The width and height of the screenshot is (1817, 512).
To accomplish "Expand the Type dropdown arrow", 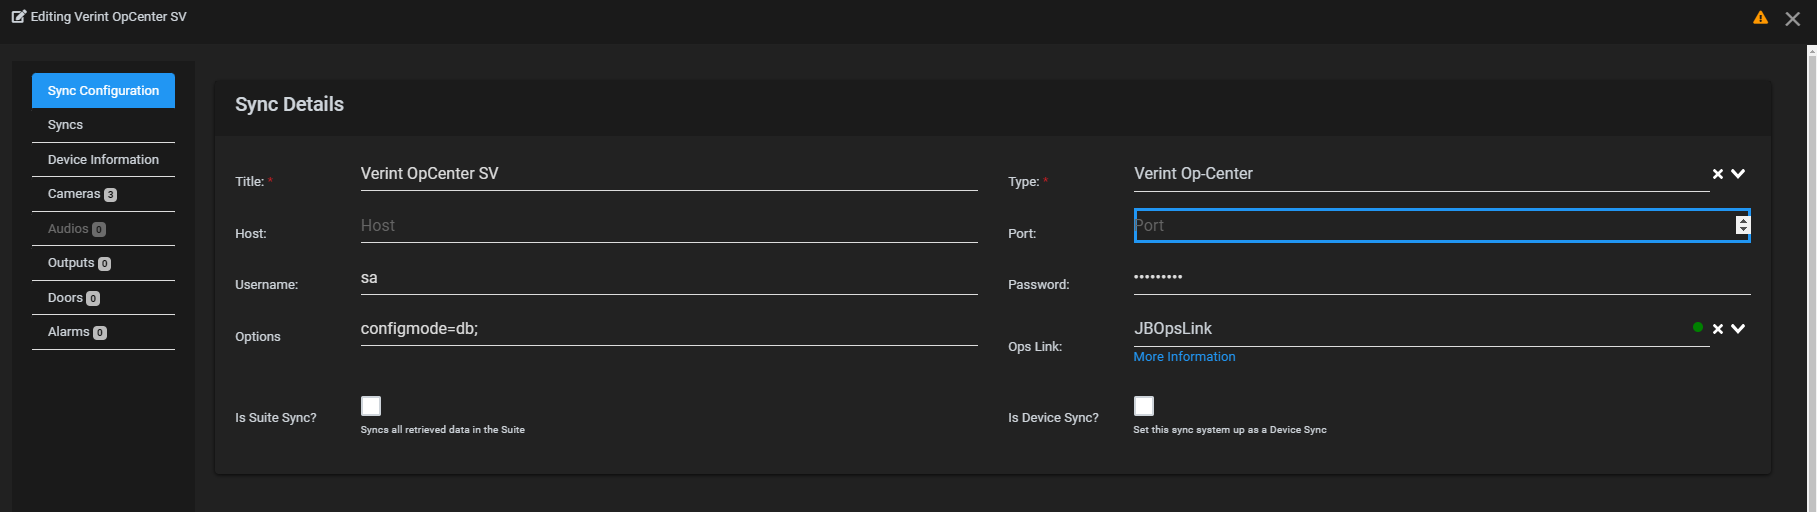I will tap(1738, 174).
